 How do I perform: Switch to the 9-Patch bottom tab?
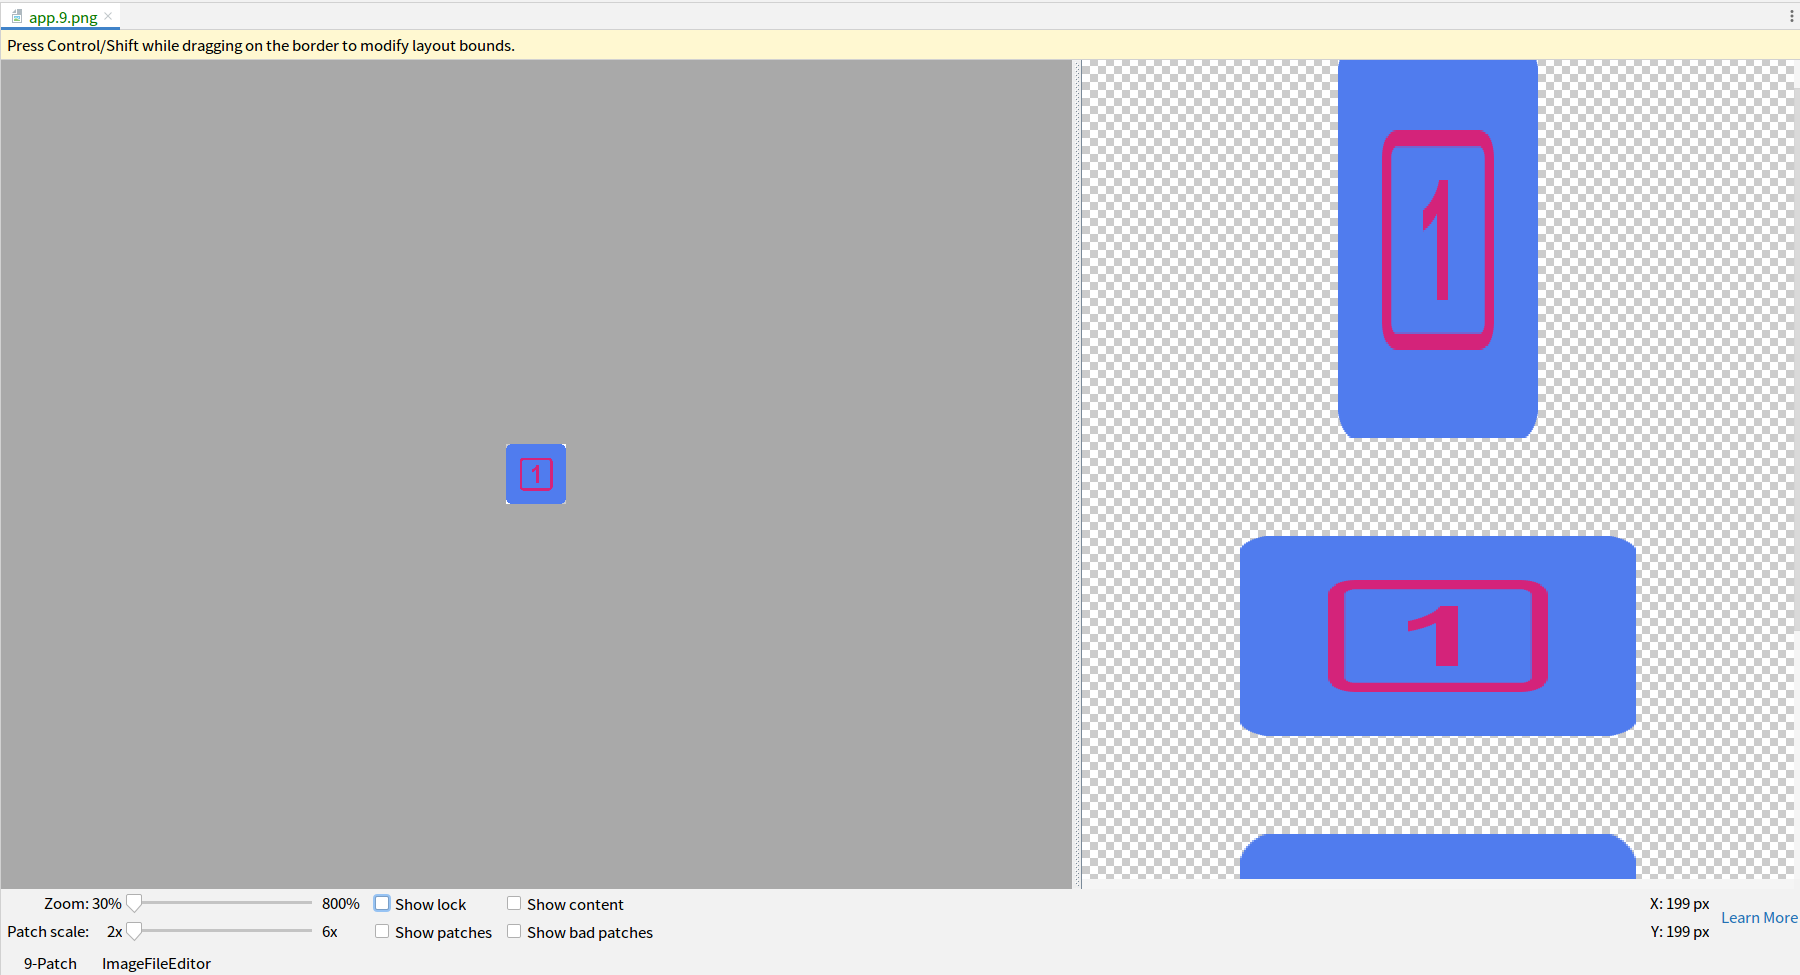(x=50, y=963)
